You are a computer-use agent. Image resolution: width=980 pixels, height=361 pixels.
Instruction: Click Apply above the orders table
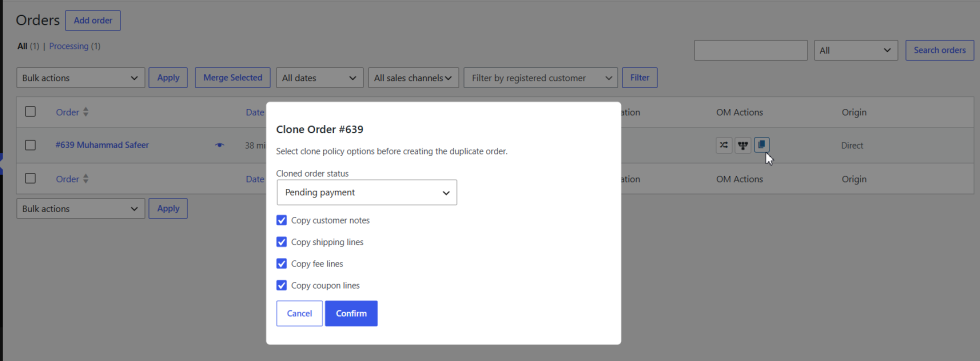pos(168,78)
